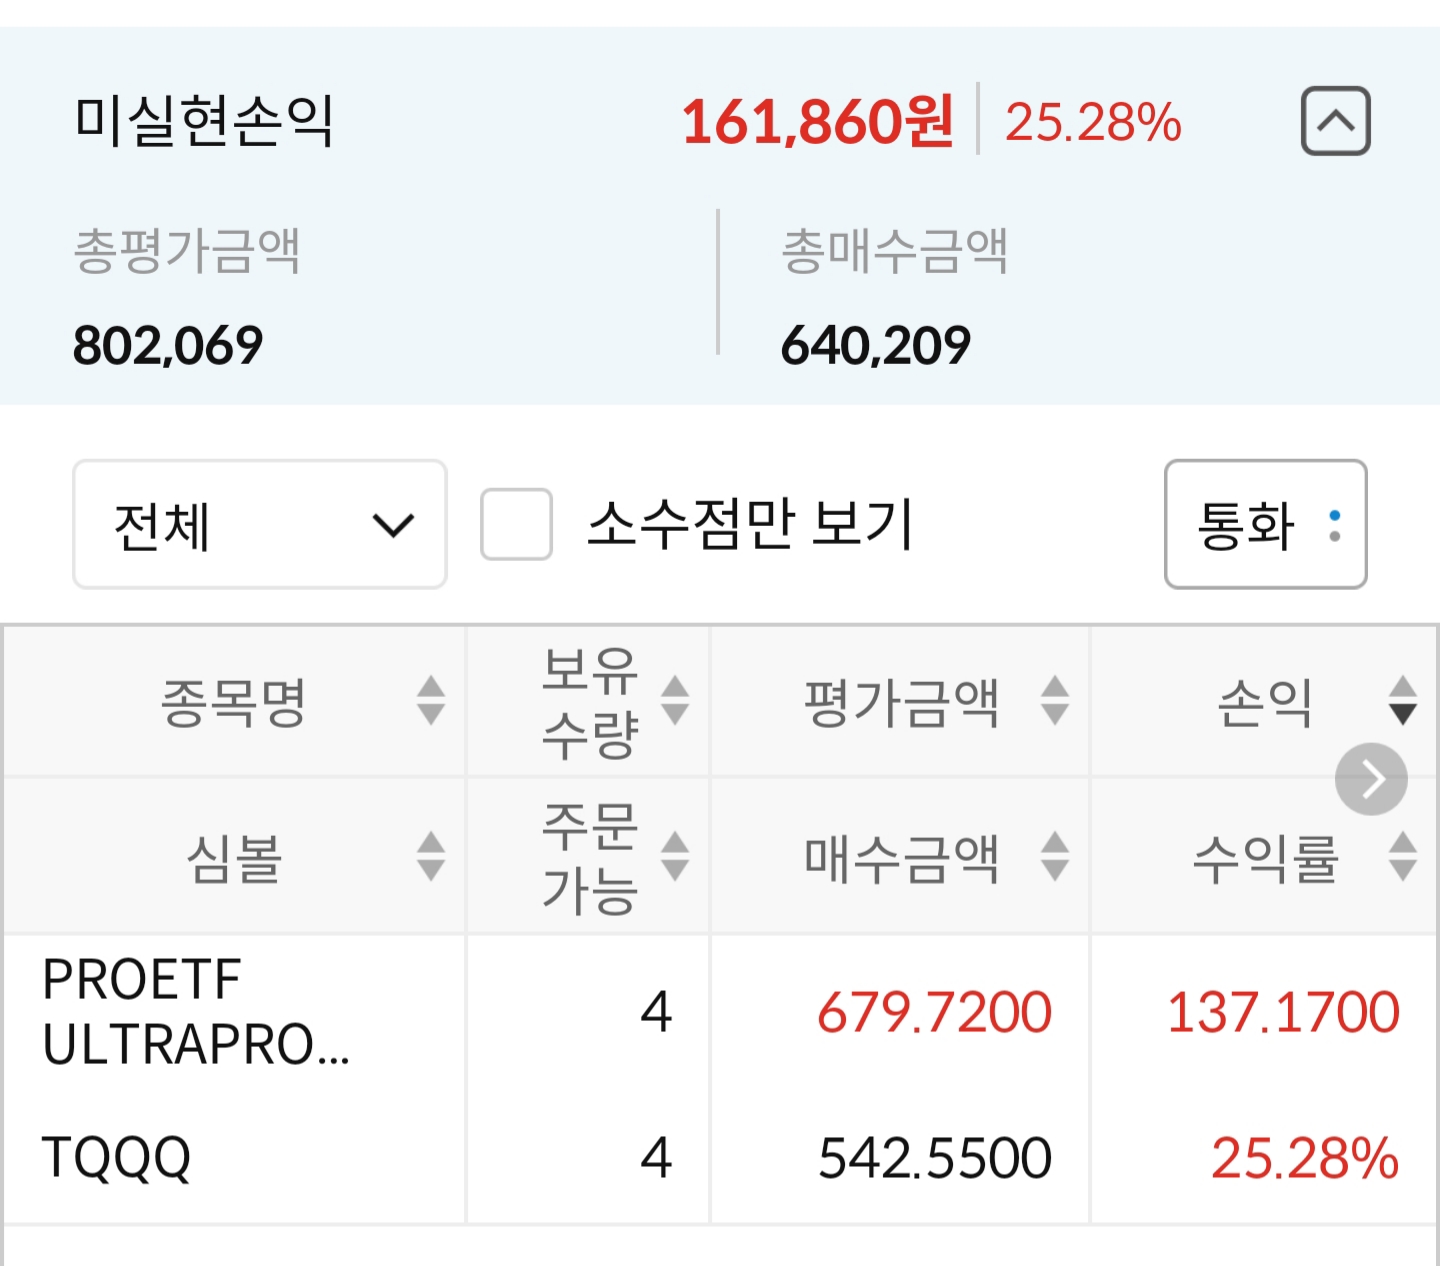Show more columns with right arrow circle
Screen dimensions: 1440x1266
click(x=1371, y=779)
